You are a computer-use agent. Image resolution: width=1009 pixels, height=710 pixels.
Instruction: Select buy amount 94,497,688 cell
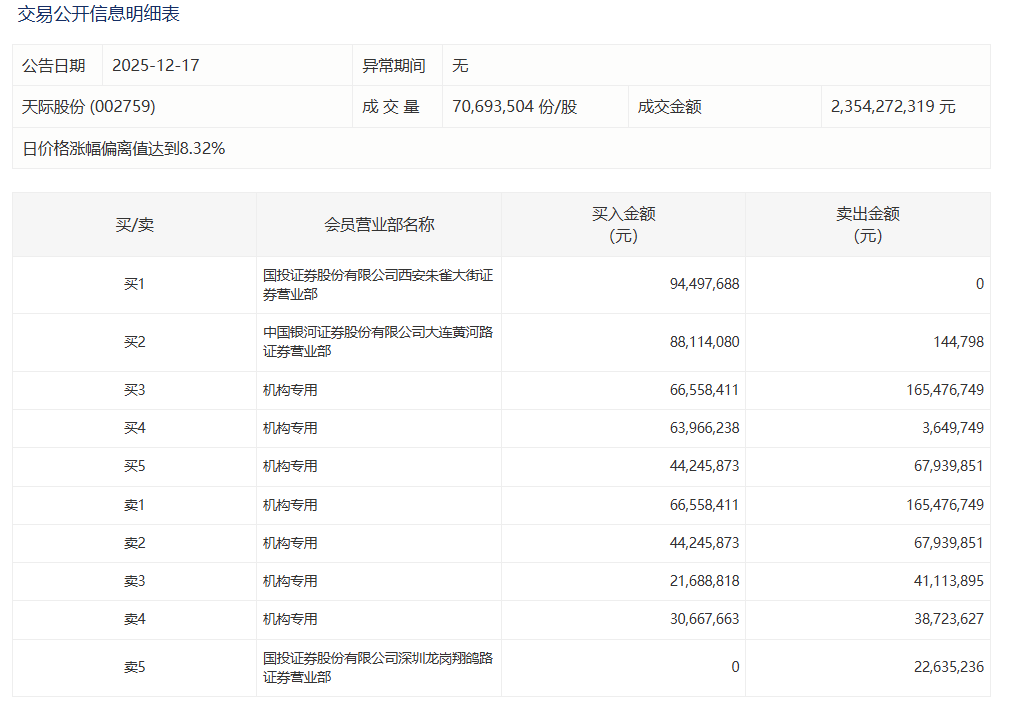point(704,285)
